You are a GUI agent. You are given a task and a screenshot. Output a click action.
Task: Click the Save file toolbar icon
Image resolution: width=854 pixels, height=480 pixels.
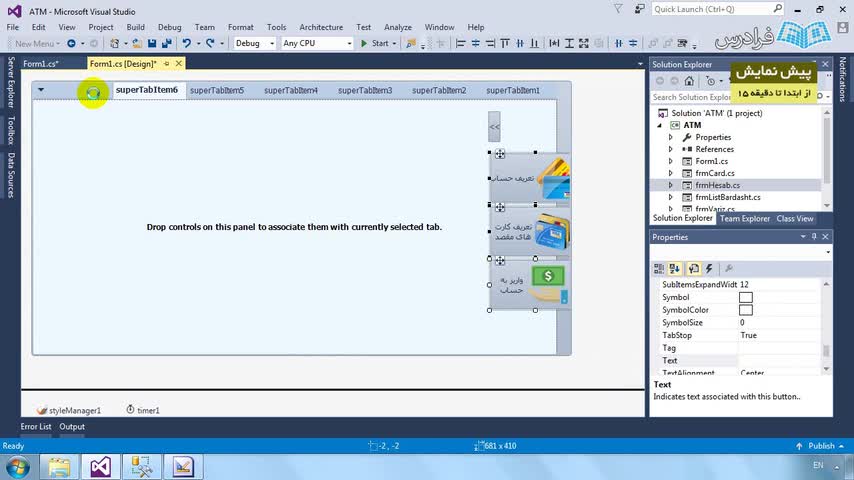(152, 43)
